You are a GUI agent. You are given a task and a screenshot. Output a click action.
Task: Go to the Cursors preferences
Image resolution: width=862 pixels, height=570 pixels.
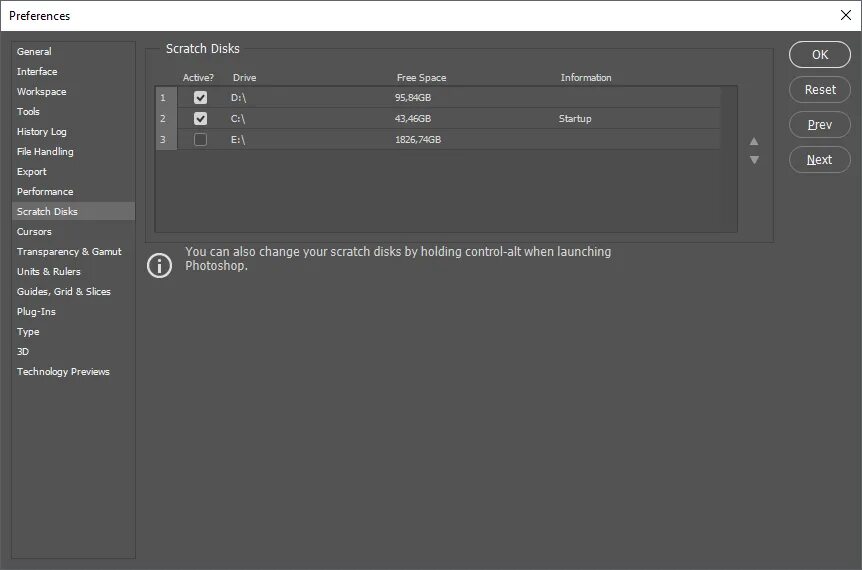34,231
